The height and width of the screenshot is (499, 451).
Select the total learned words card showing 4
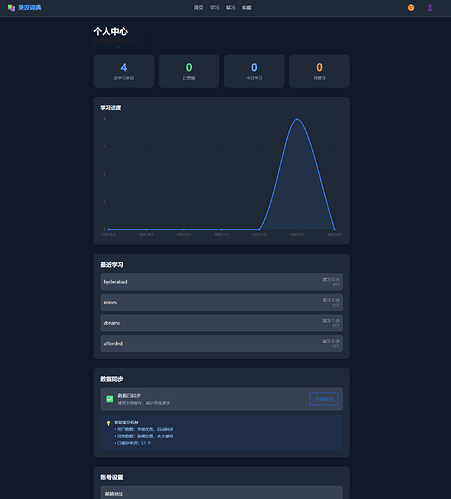[x=124, y=71]
